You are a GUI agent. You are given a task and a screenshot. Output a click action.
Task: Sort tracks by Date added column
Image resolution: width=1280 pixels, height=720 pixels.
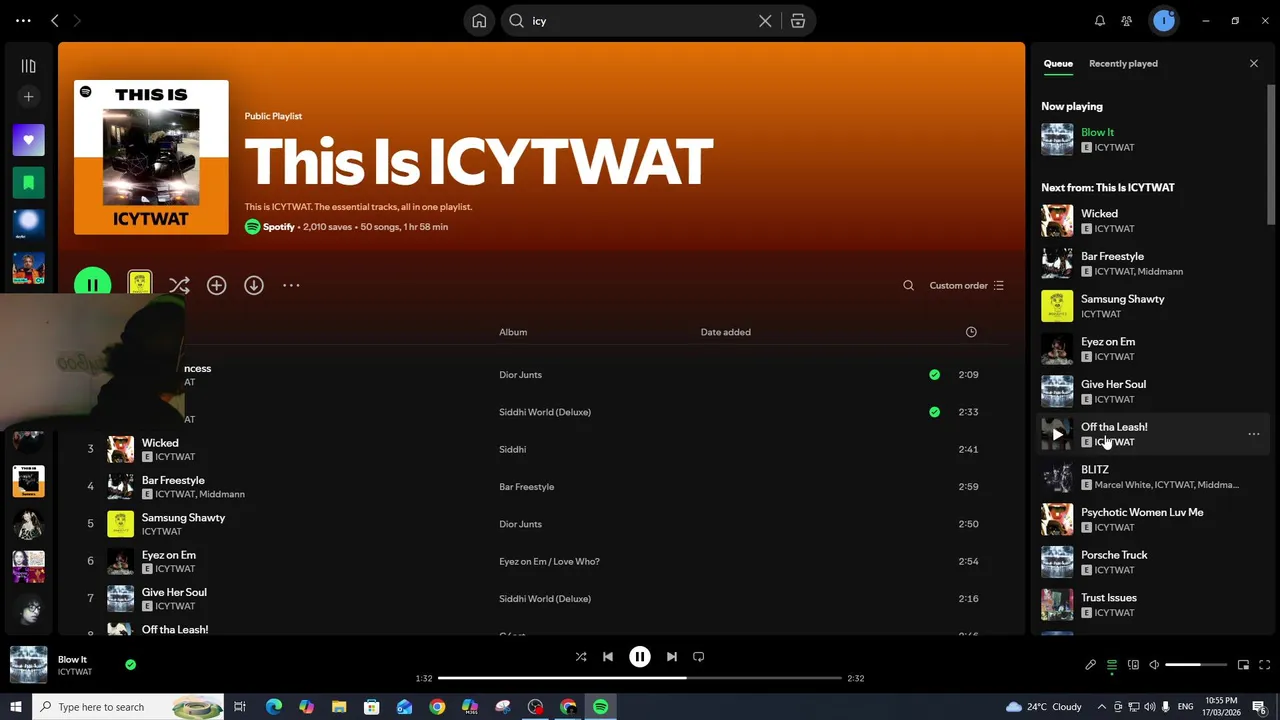click(725, 332)
